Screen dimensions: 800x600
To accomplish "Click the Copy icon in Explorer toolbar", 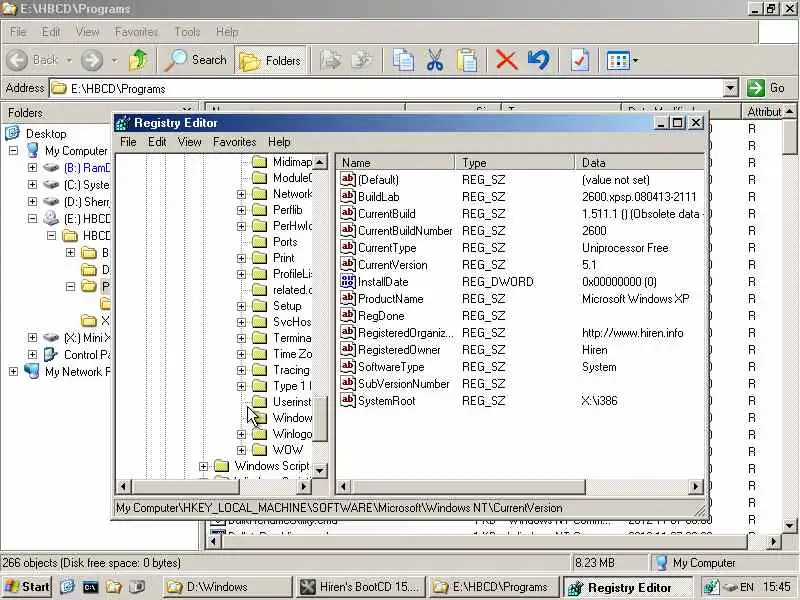I will pyautogui.click(x=403, y=60).
